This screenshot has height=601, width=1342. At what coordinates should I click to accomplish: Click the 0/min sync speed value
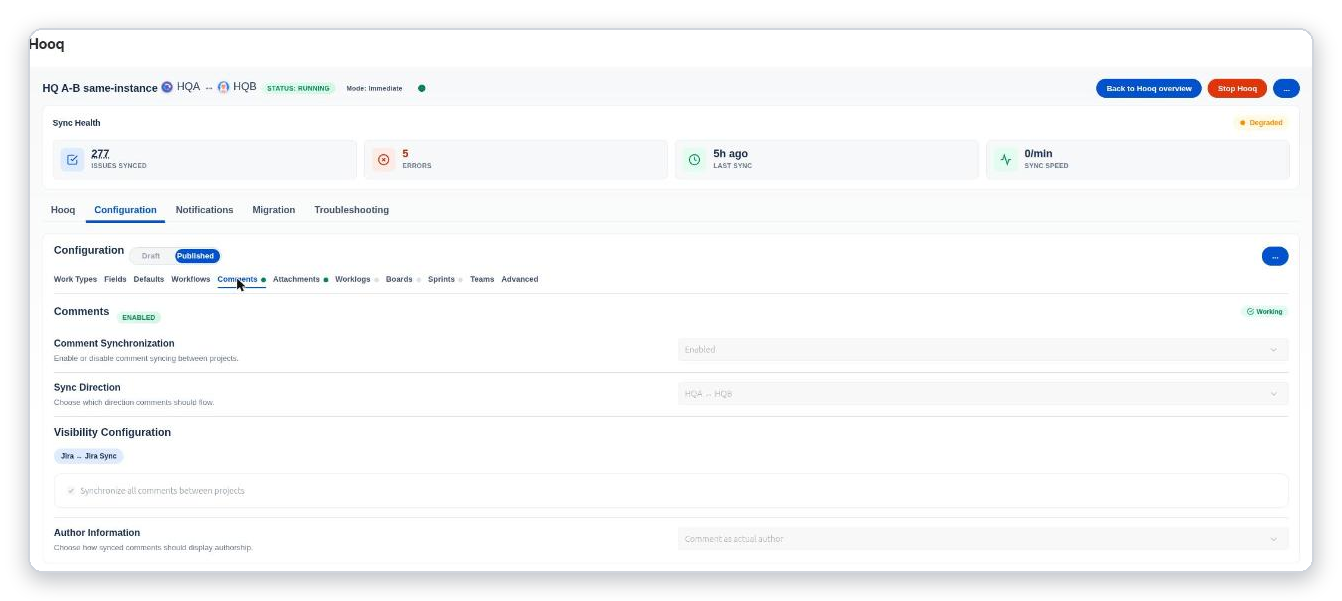click(1038, 154)
